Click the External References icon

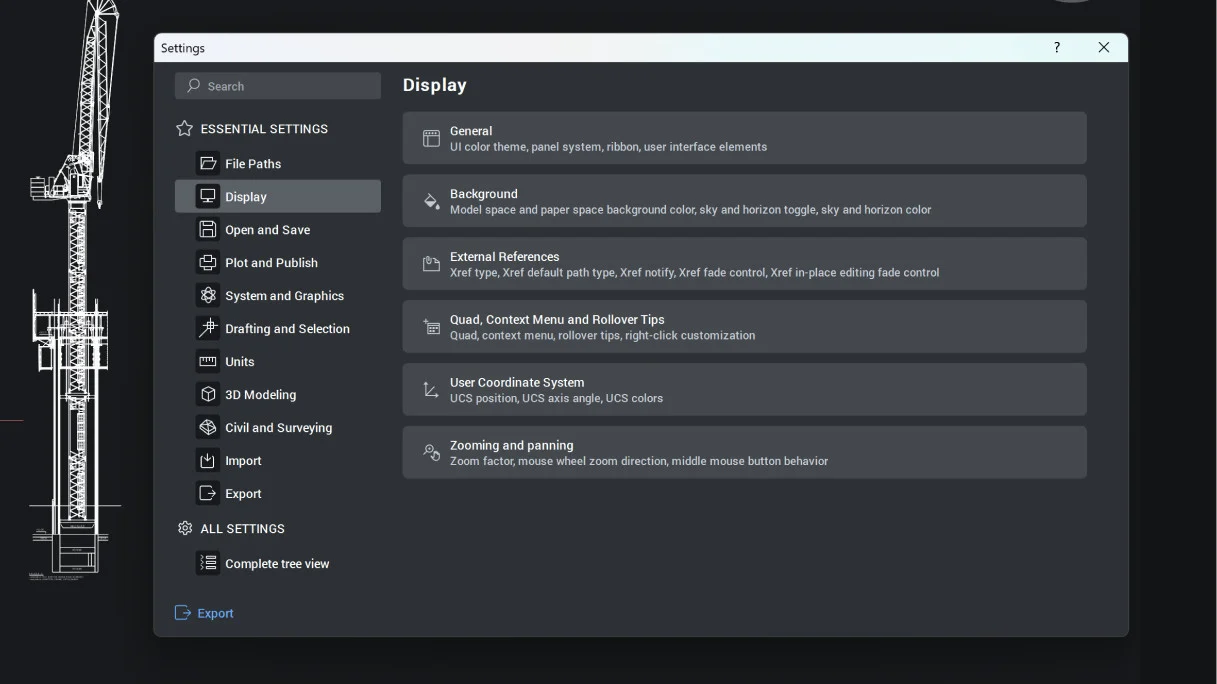(x=431, y=264)
